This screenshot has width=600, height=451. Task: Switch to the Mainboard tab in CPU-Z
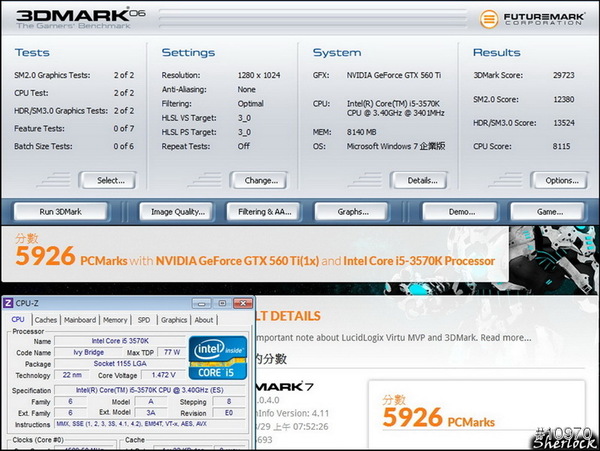click(80, 320)
